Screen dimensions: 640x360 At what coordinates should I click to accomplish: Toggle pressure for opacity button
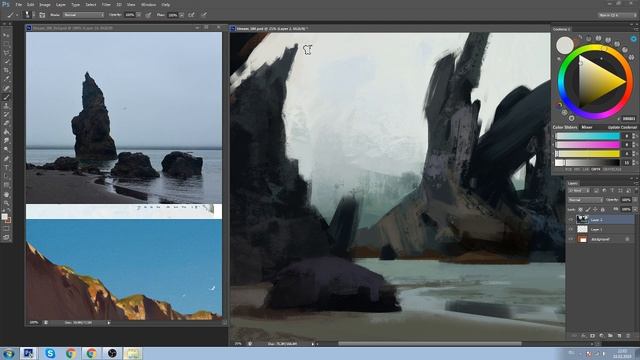click(149, 15)
